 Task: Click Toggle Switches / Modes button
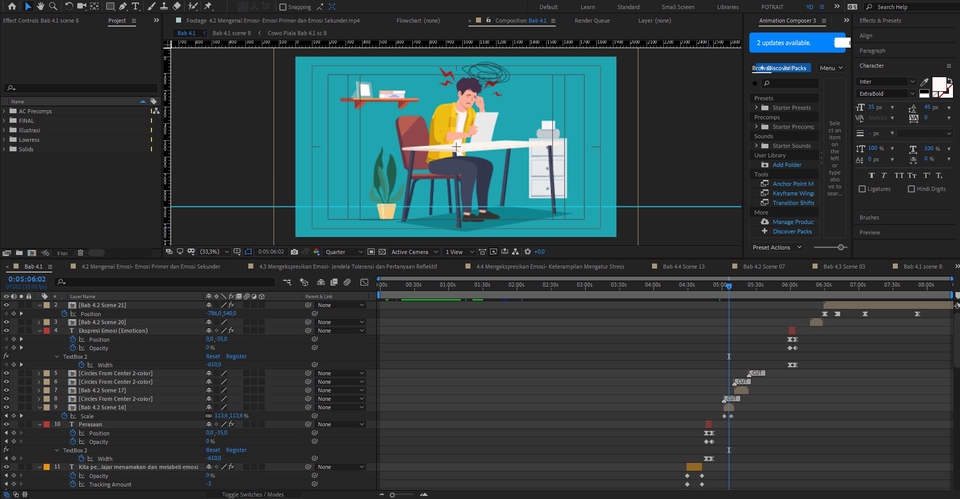[x=252, y=495]
